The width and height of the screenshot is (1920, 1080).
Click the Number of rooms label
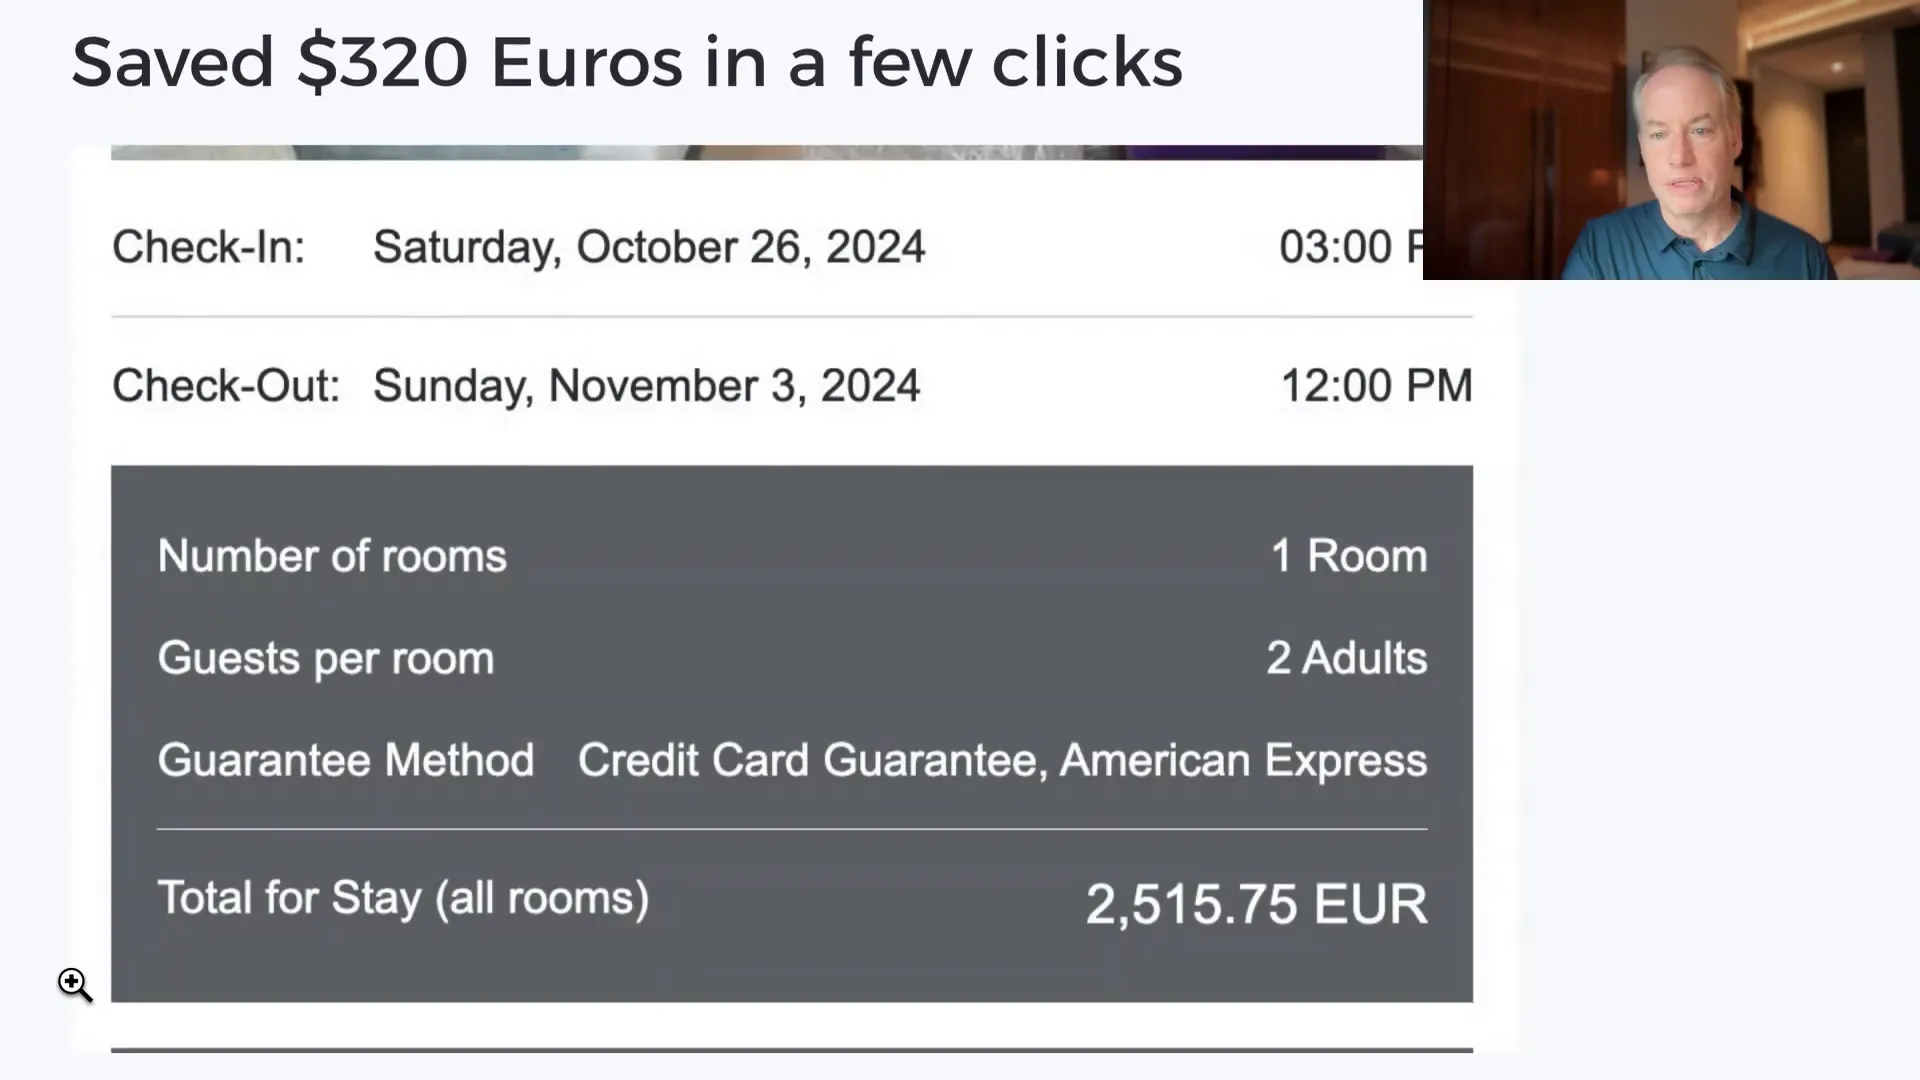tap(332, 556)
